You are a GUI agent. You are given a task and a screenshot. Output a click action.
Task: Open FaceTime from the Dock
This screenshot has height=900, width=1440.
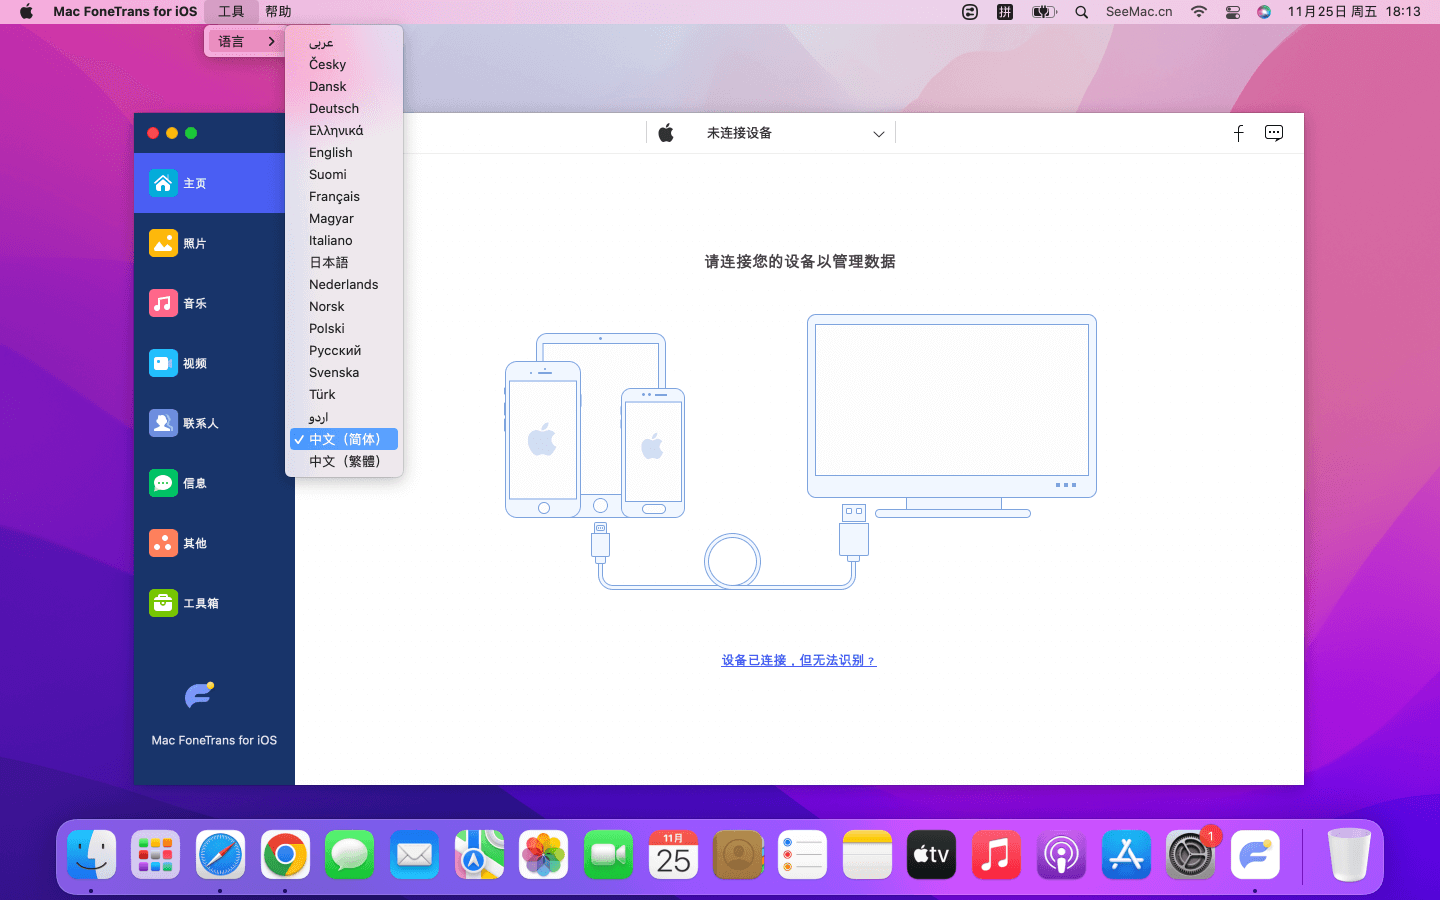608,855
